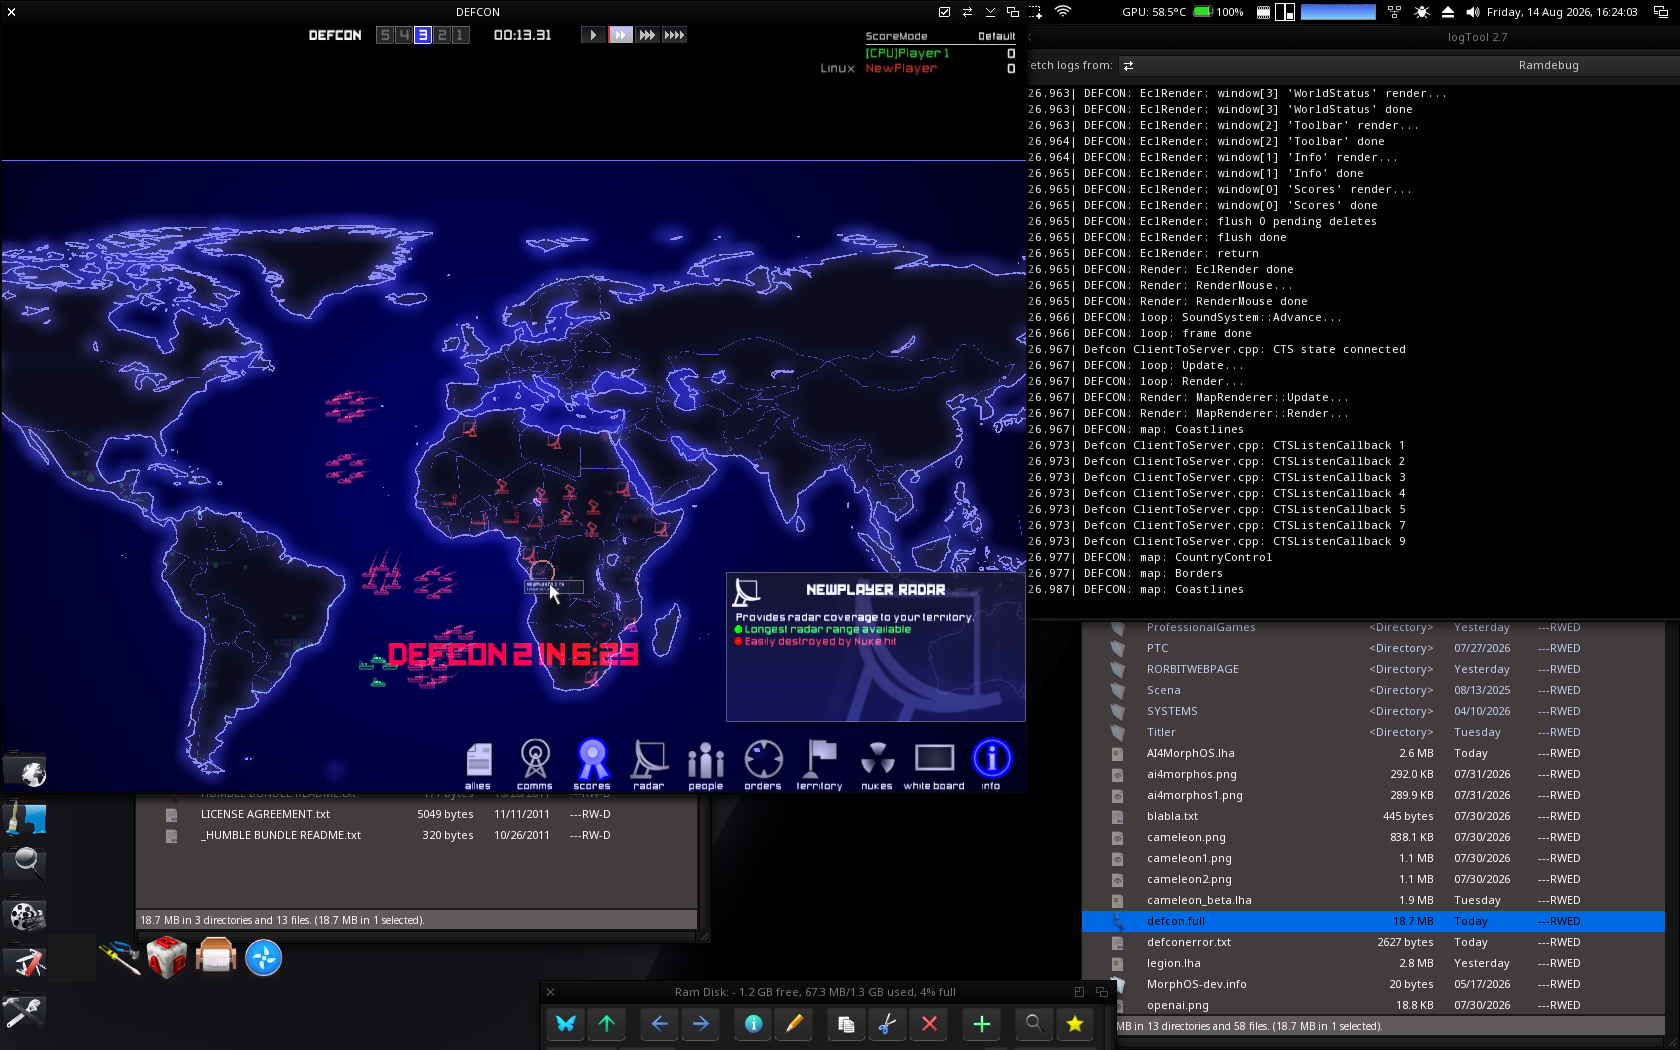Viewport: 1680px width, 1050px height.
Task: Open the magnifier folder desktop icon
Action: (x=25, y=864)
